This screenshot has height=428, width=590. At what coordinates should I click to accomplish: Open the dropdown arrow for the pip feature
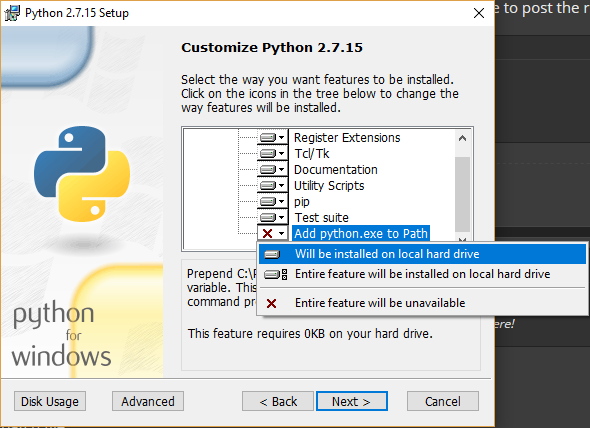pyautogui.click(x=281, y=201)
